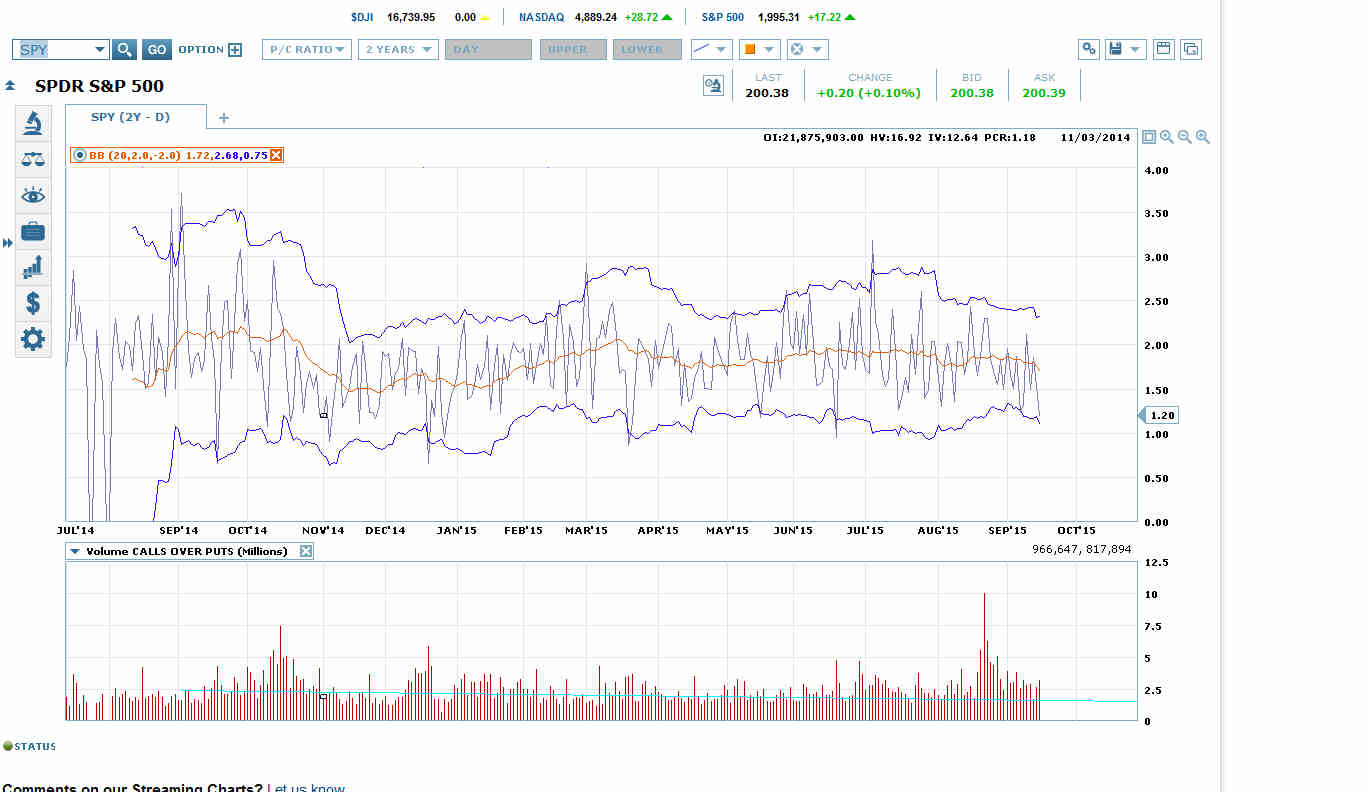Click the NASDAQ index quote

click(x=596, y=17)
